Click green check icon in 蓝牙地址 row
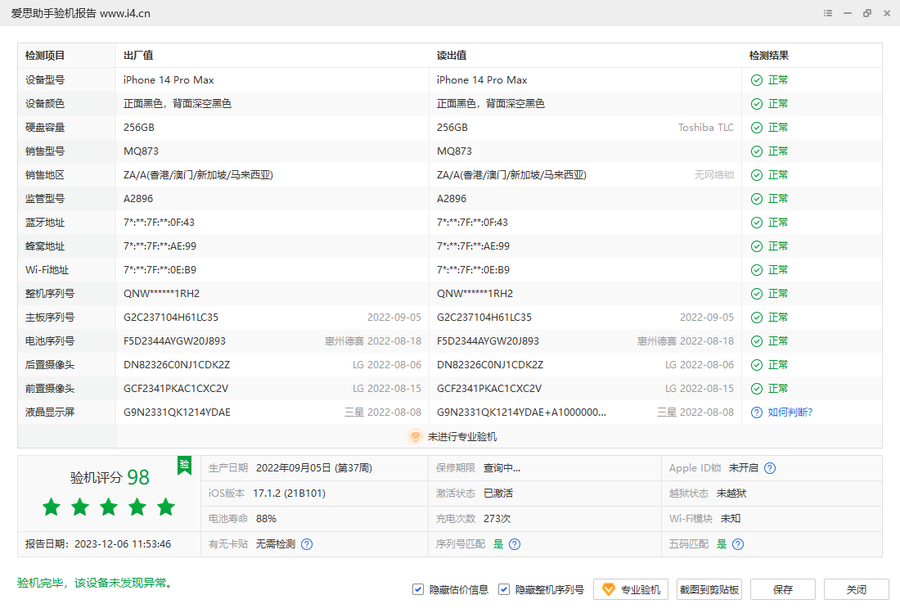Viewport: 900px width, 613px height. [x=757, y=223]
